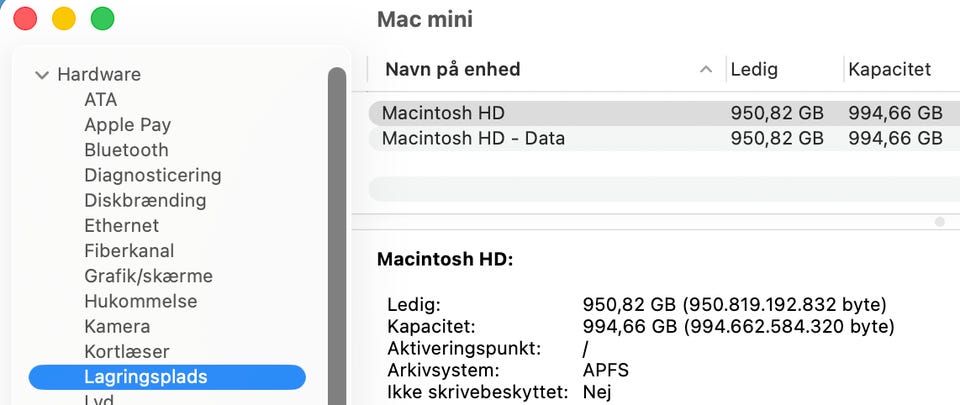Open Fiberkanal sidebar entry
Viewport: 960px width, 405px height.
tap(128, 251)
